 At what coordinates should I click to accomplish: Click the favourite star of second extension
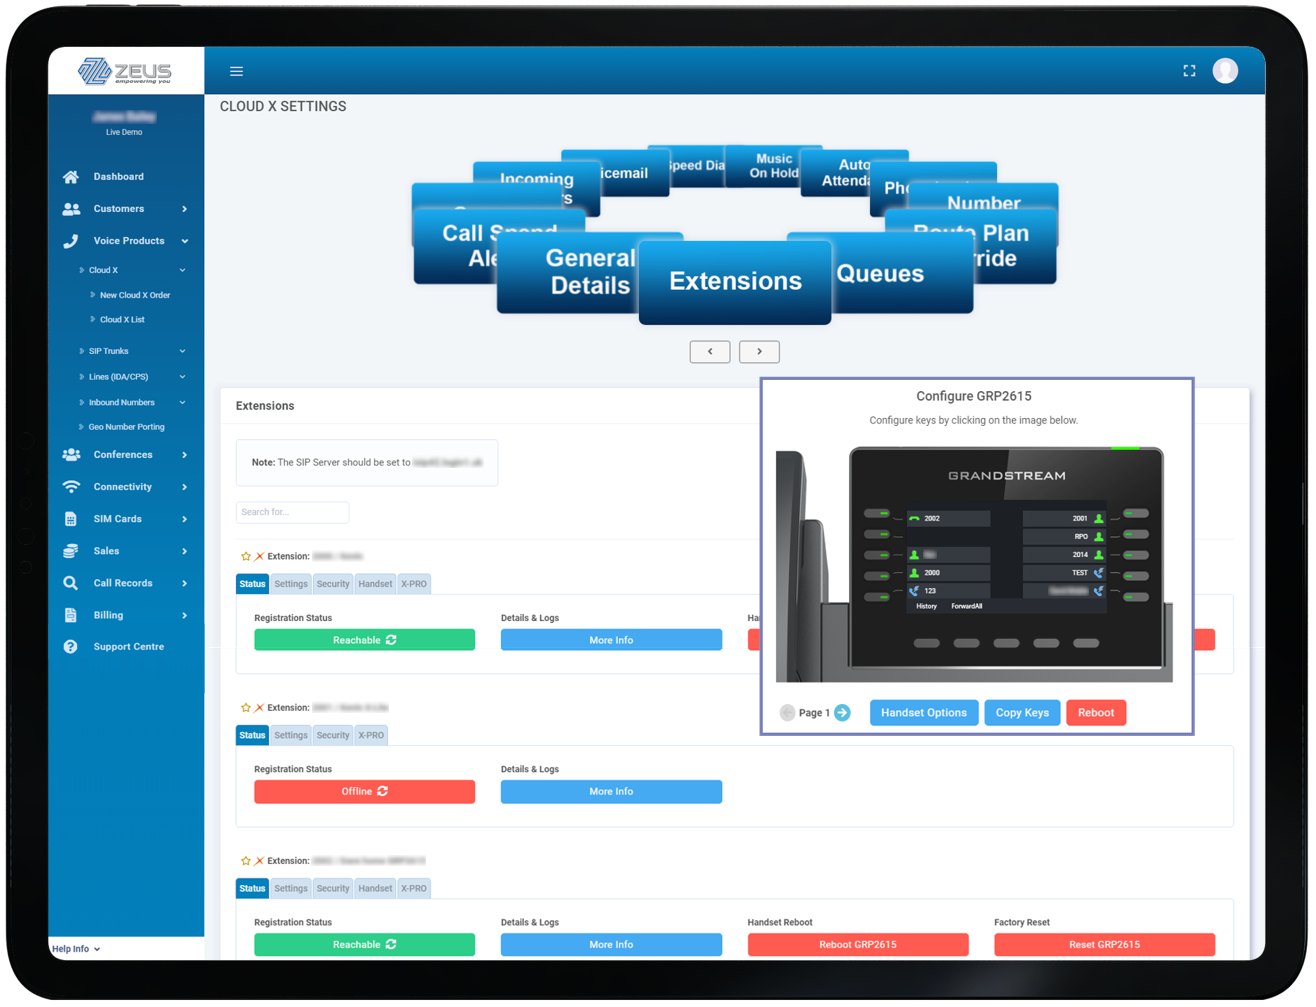click(245, 708)
